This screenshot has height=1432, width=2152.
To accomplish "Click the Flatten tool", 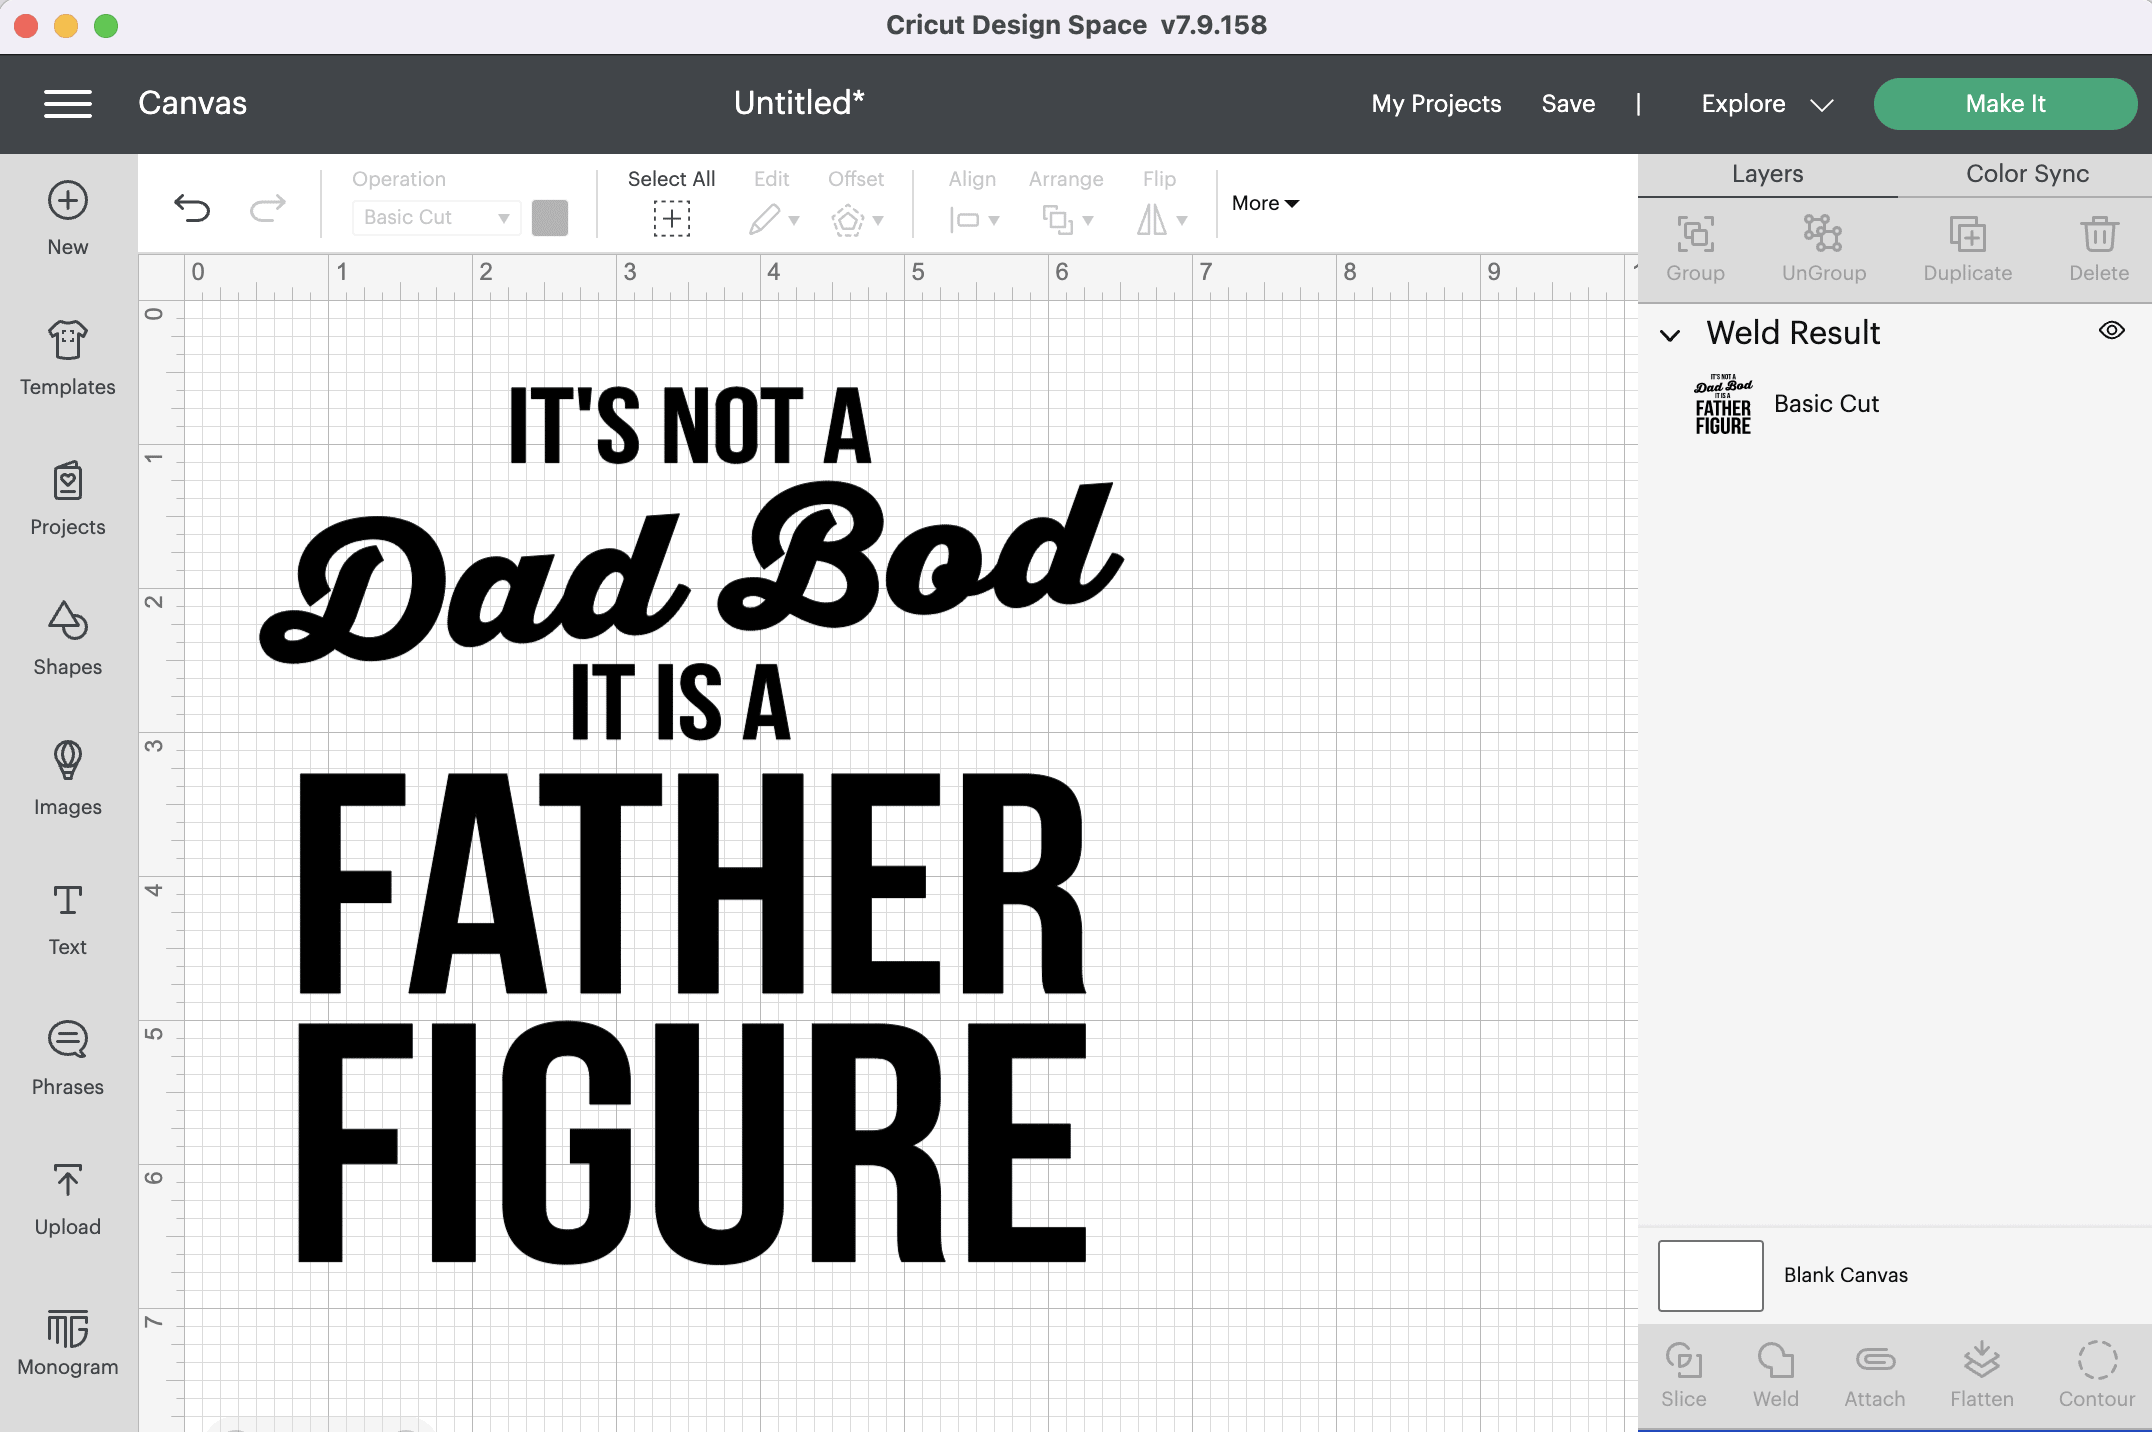I will [1982, 1375].
